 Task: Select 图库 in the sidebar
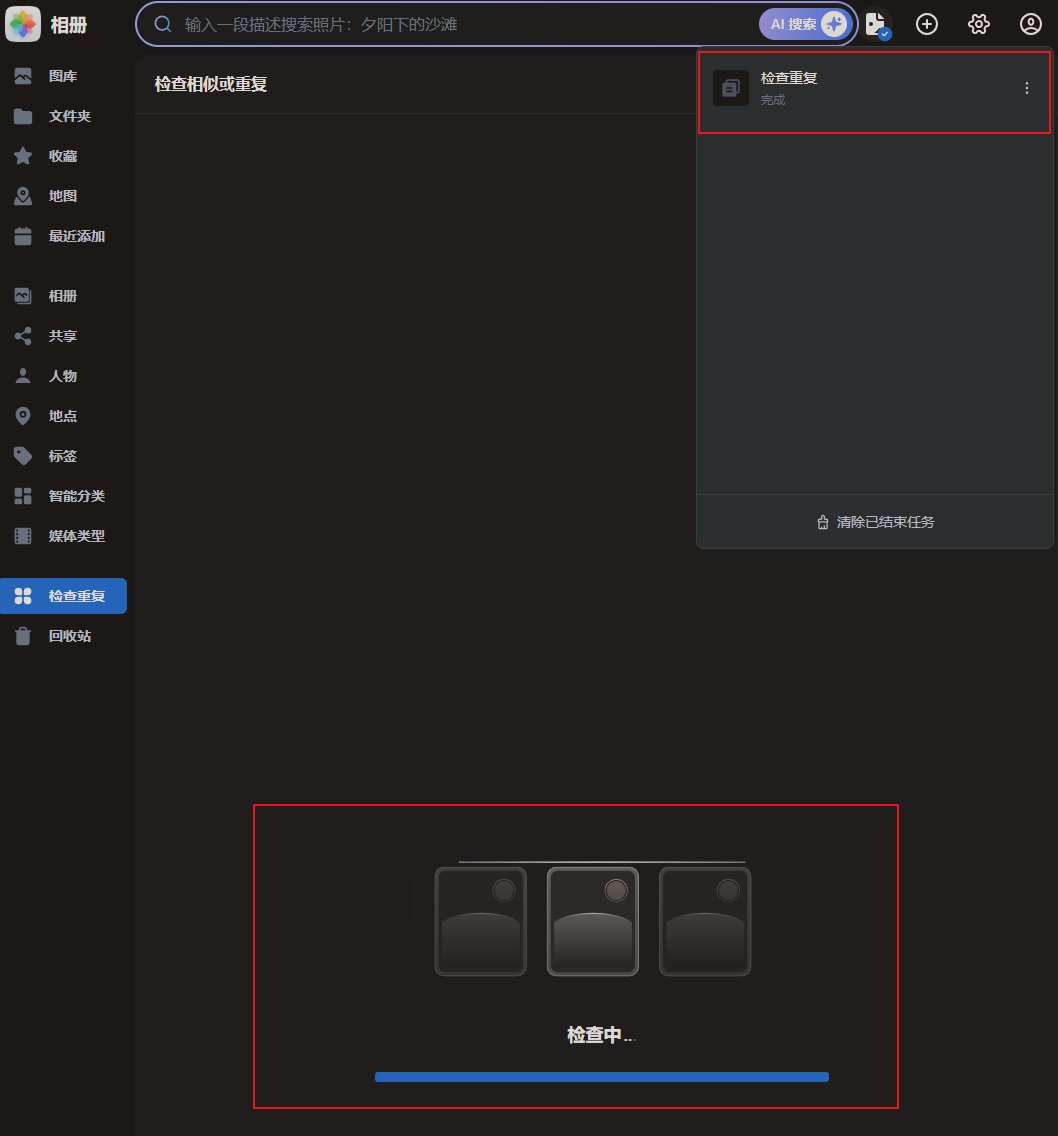[x=63, y=76]
